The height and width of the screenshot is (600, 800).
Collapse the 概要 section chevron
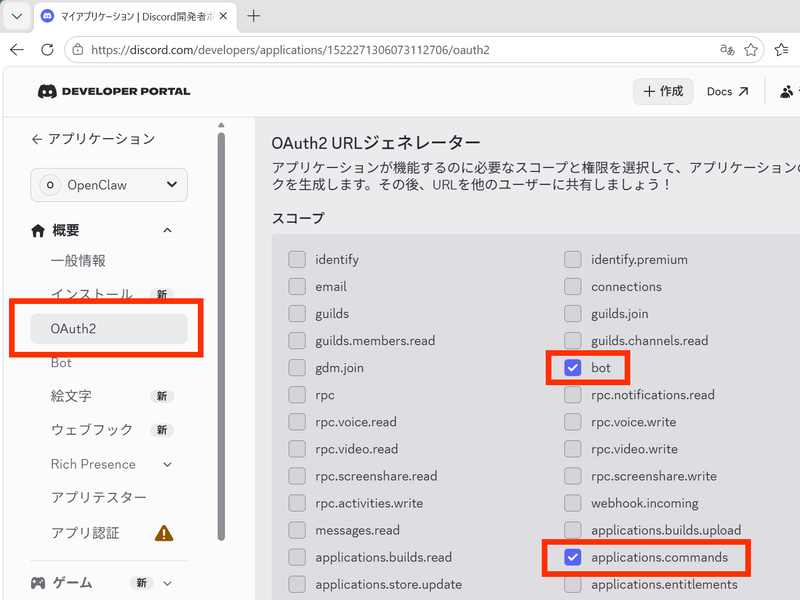pos(167,231)
